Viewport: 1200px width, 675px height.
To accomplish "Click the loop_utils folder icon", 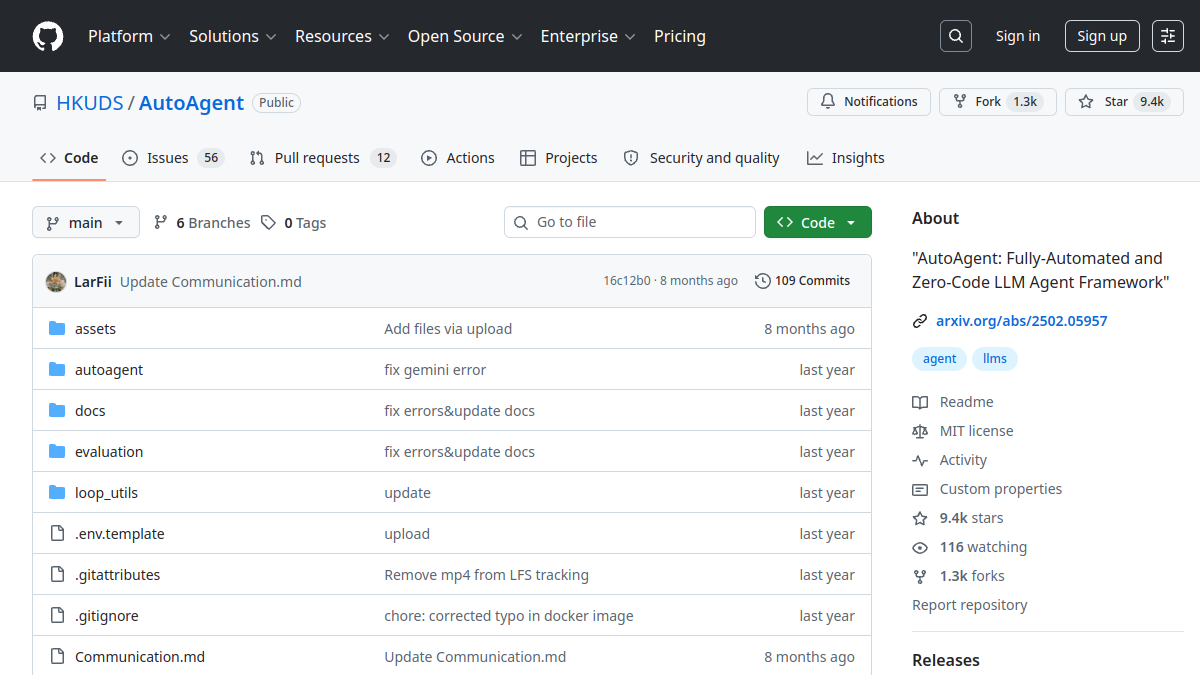I will (57, 493).
